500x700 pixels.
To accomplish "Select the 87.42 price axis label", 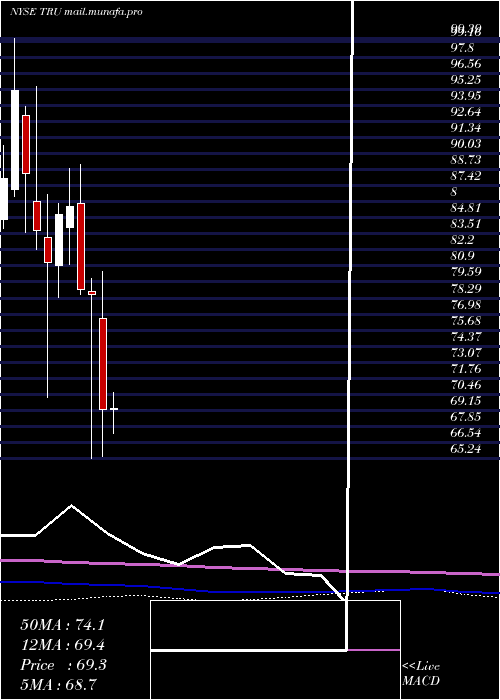I will [466, 176].
